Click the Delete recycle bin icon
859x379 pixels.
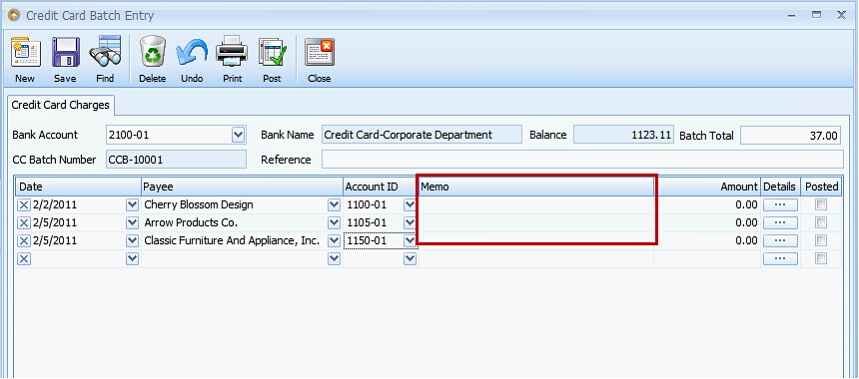coord(152,60)
